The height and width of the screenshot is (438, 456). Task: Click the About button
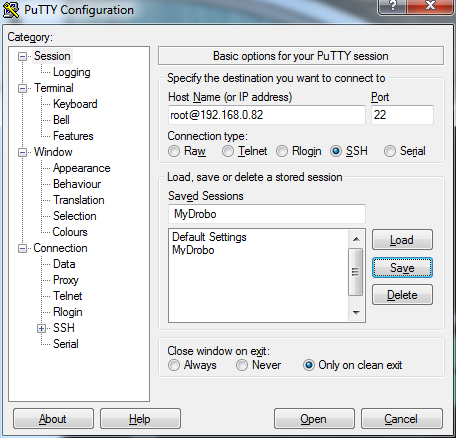coord(53,419)
